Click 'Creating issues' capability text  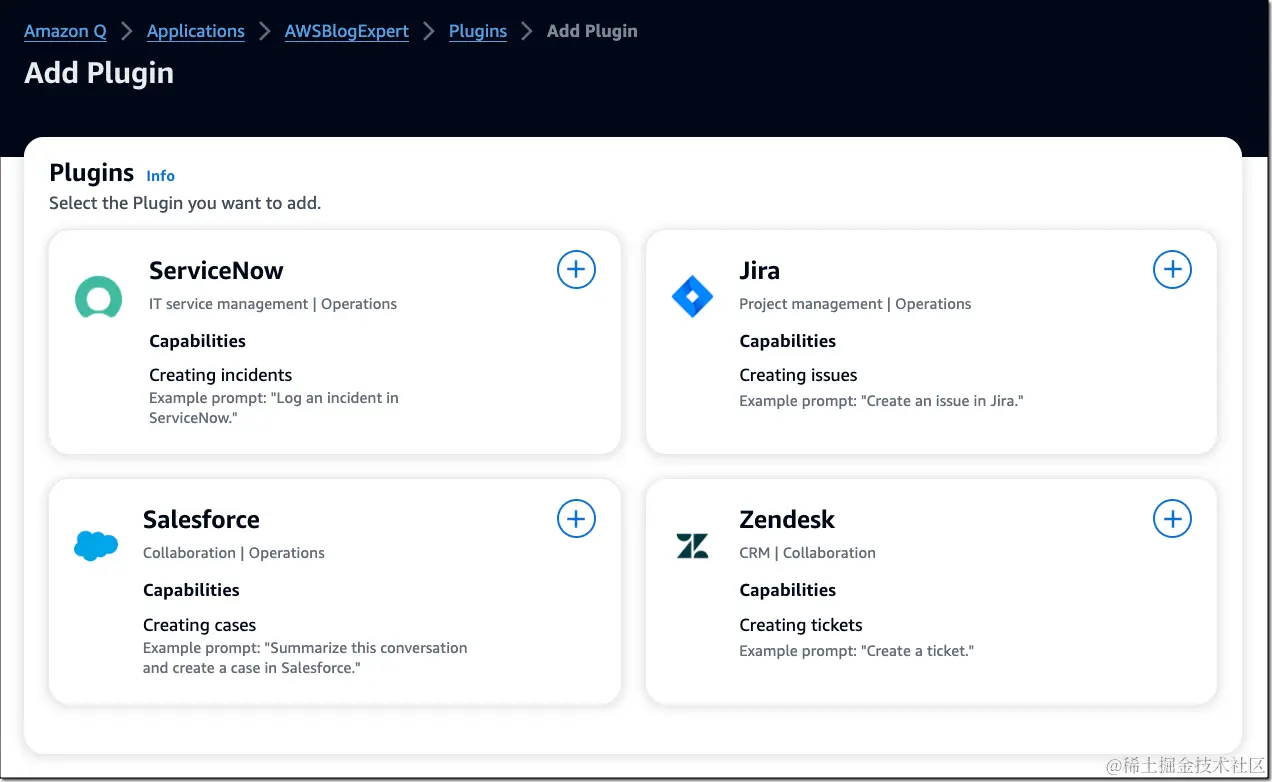tap(798, 375)
